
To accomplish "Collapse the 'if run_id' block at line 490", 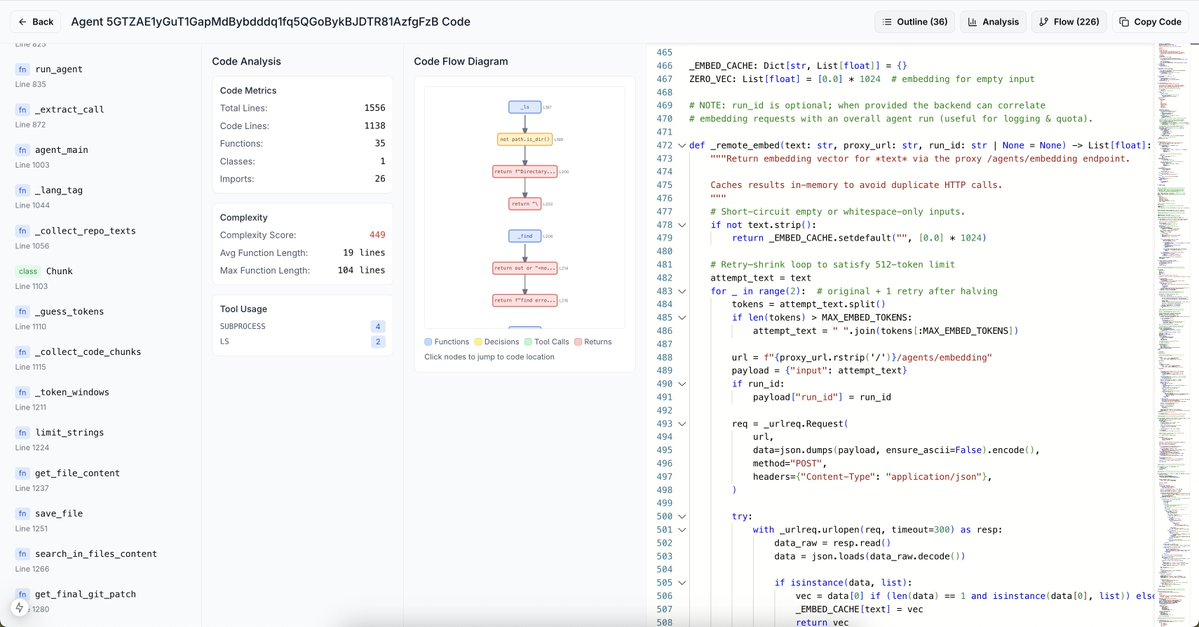I will [x=682, y=384].
